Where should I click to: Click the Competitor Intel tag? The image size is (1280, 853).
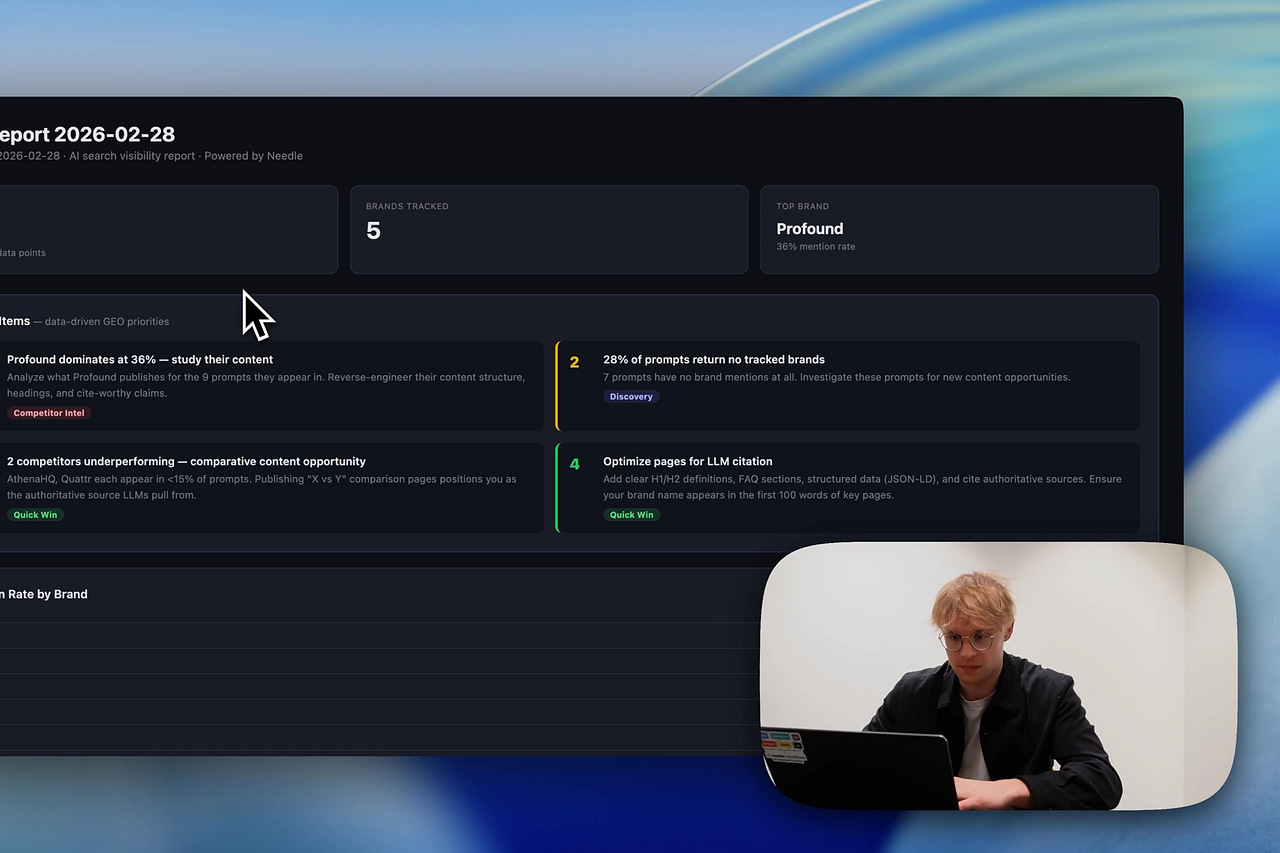pos(48,413)
